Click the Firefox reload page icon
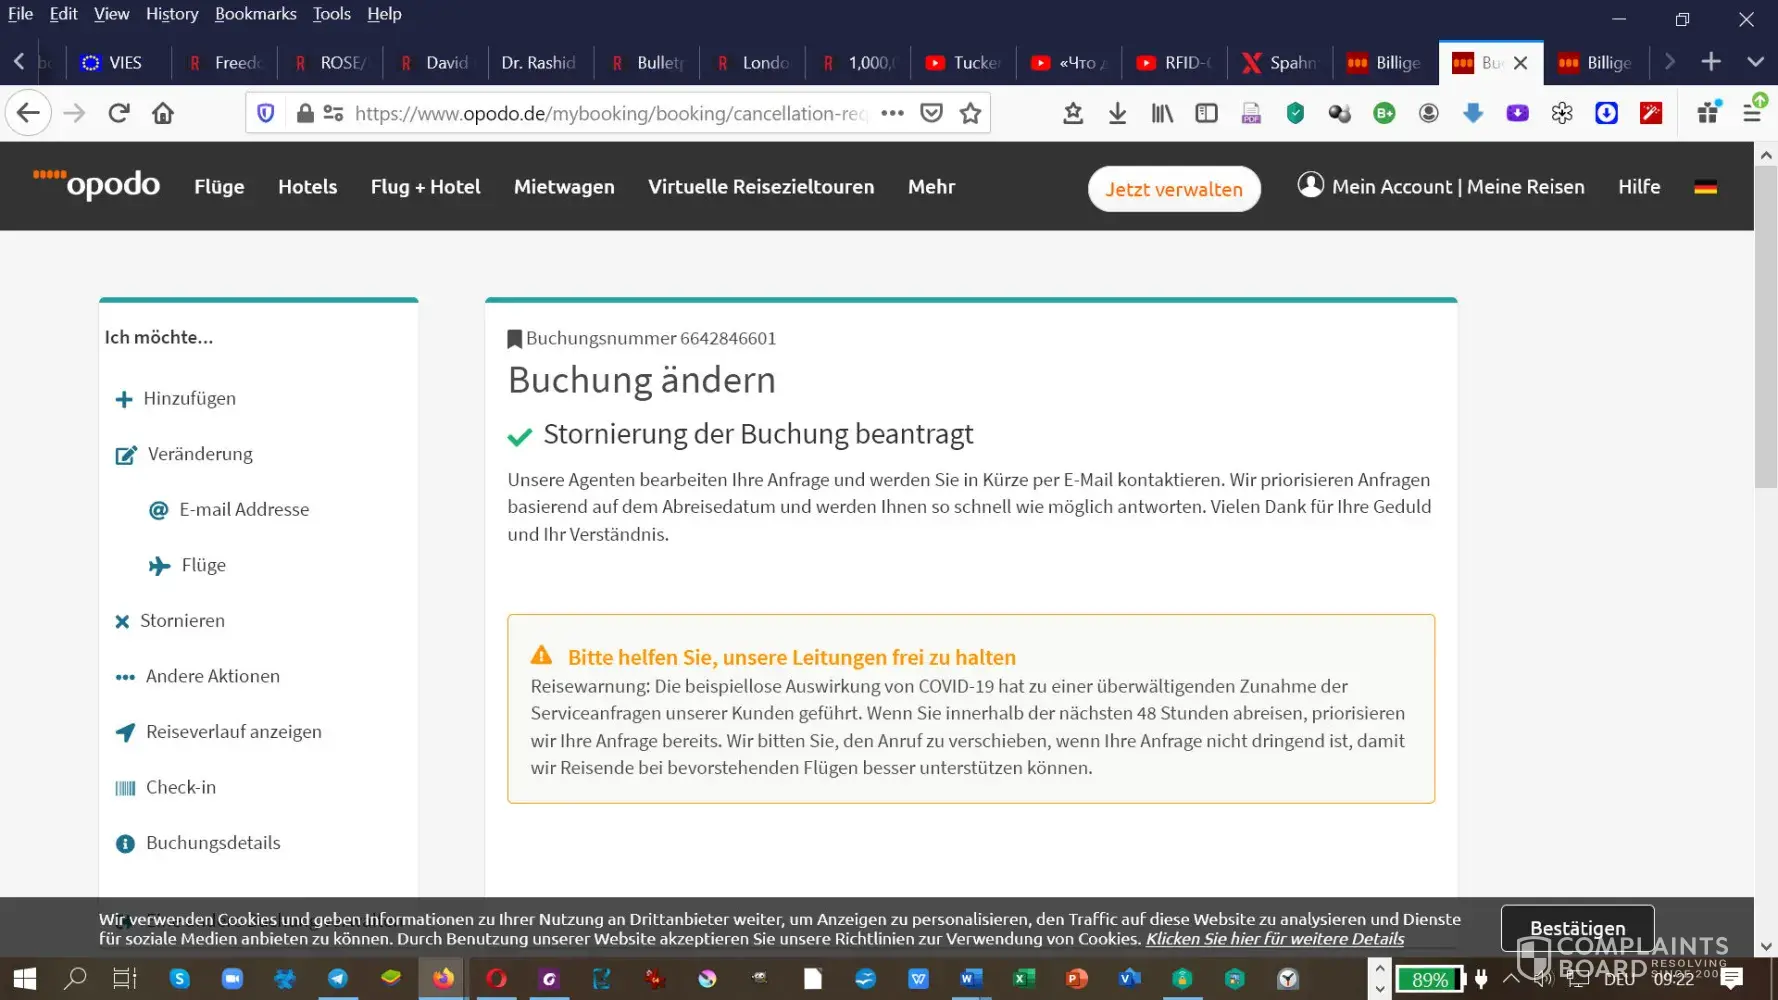Screen dimensions: 1778x1000 [x=119, y=113]
